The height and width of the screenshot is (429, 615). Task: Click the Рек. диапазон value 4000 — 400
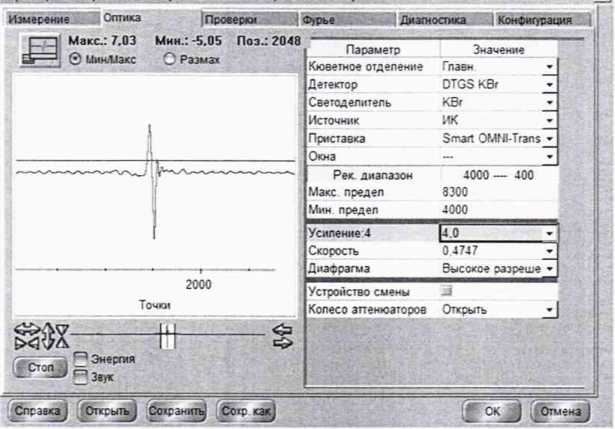[x=498, y=175]
